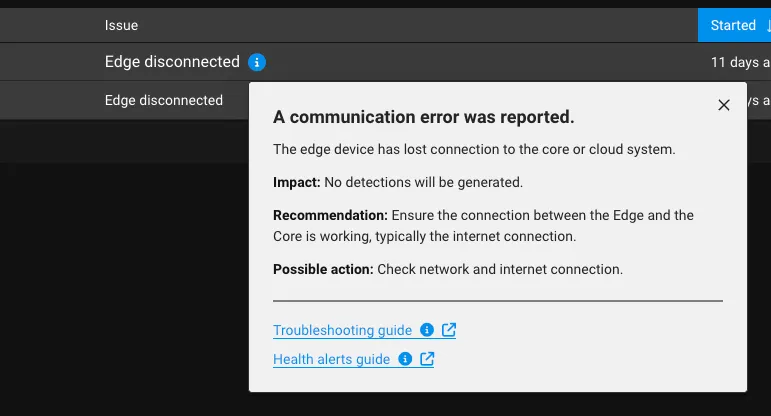Click external-link icon beside Health alerts guide
This screenshot has height=416, width=771.
[x=427, y=359]
